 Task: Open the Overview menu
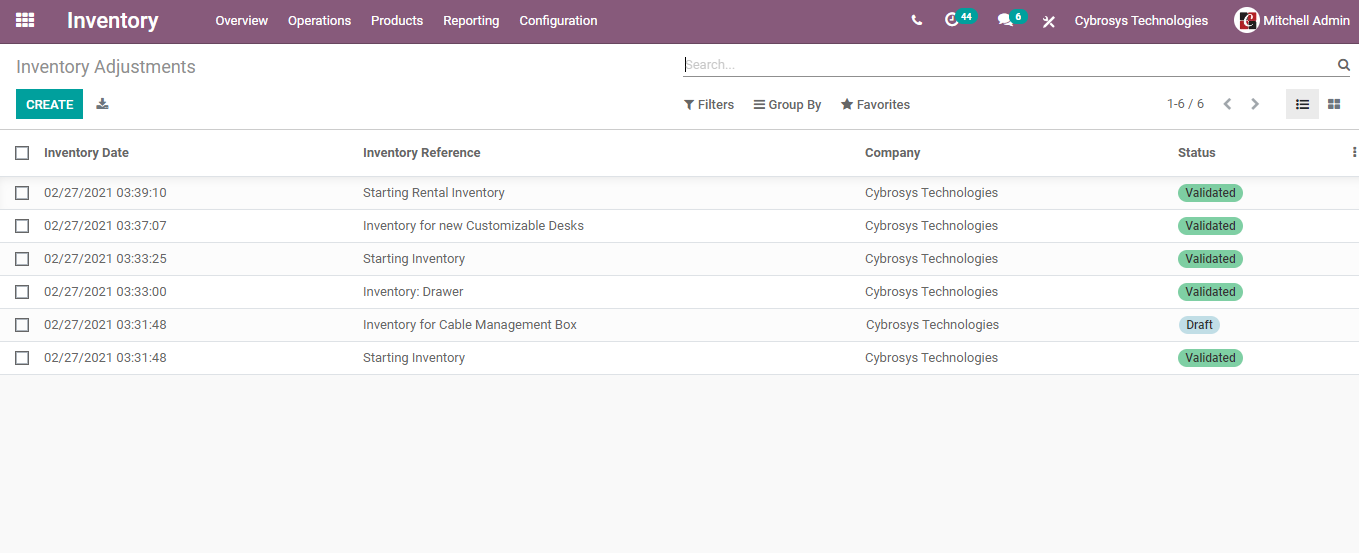pos(242,21)
